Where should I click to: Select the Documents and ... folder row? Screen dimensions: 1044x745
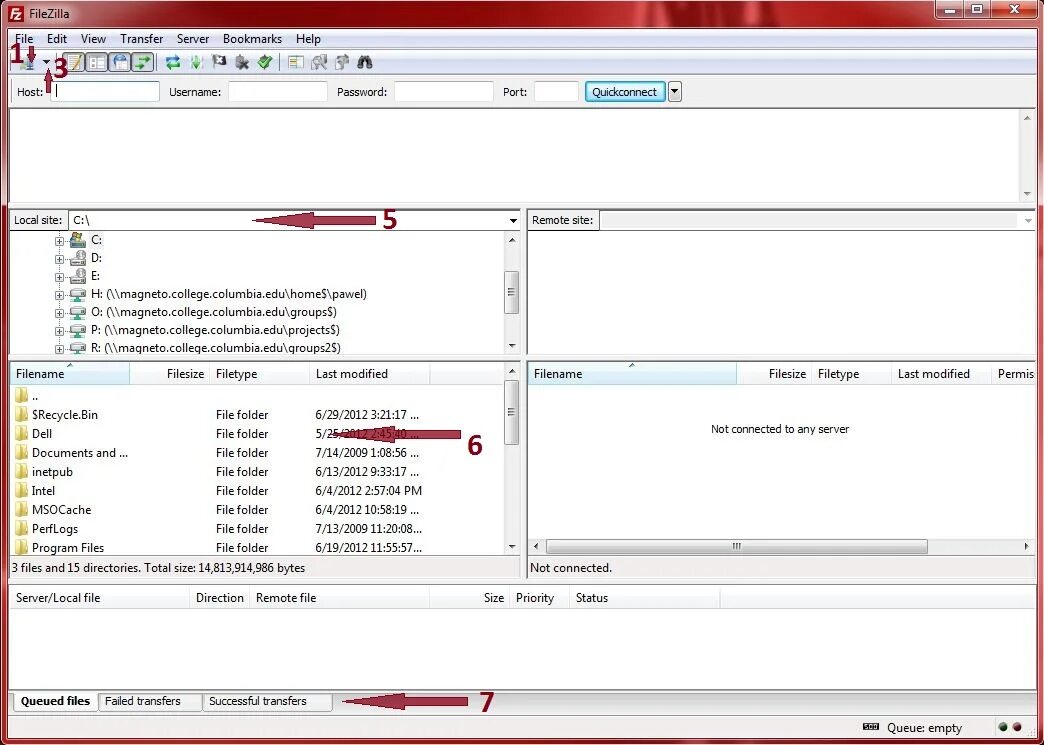tap(258, 453)
